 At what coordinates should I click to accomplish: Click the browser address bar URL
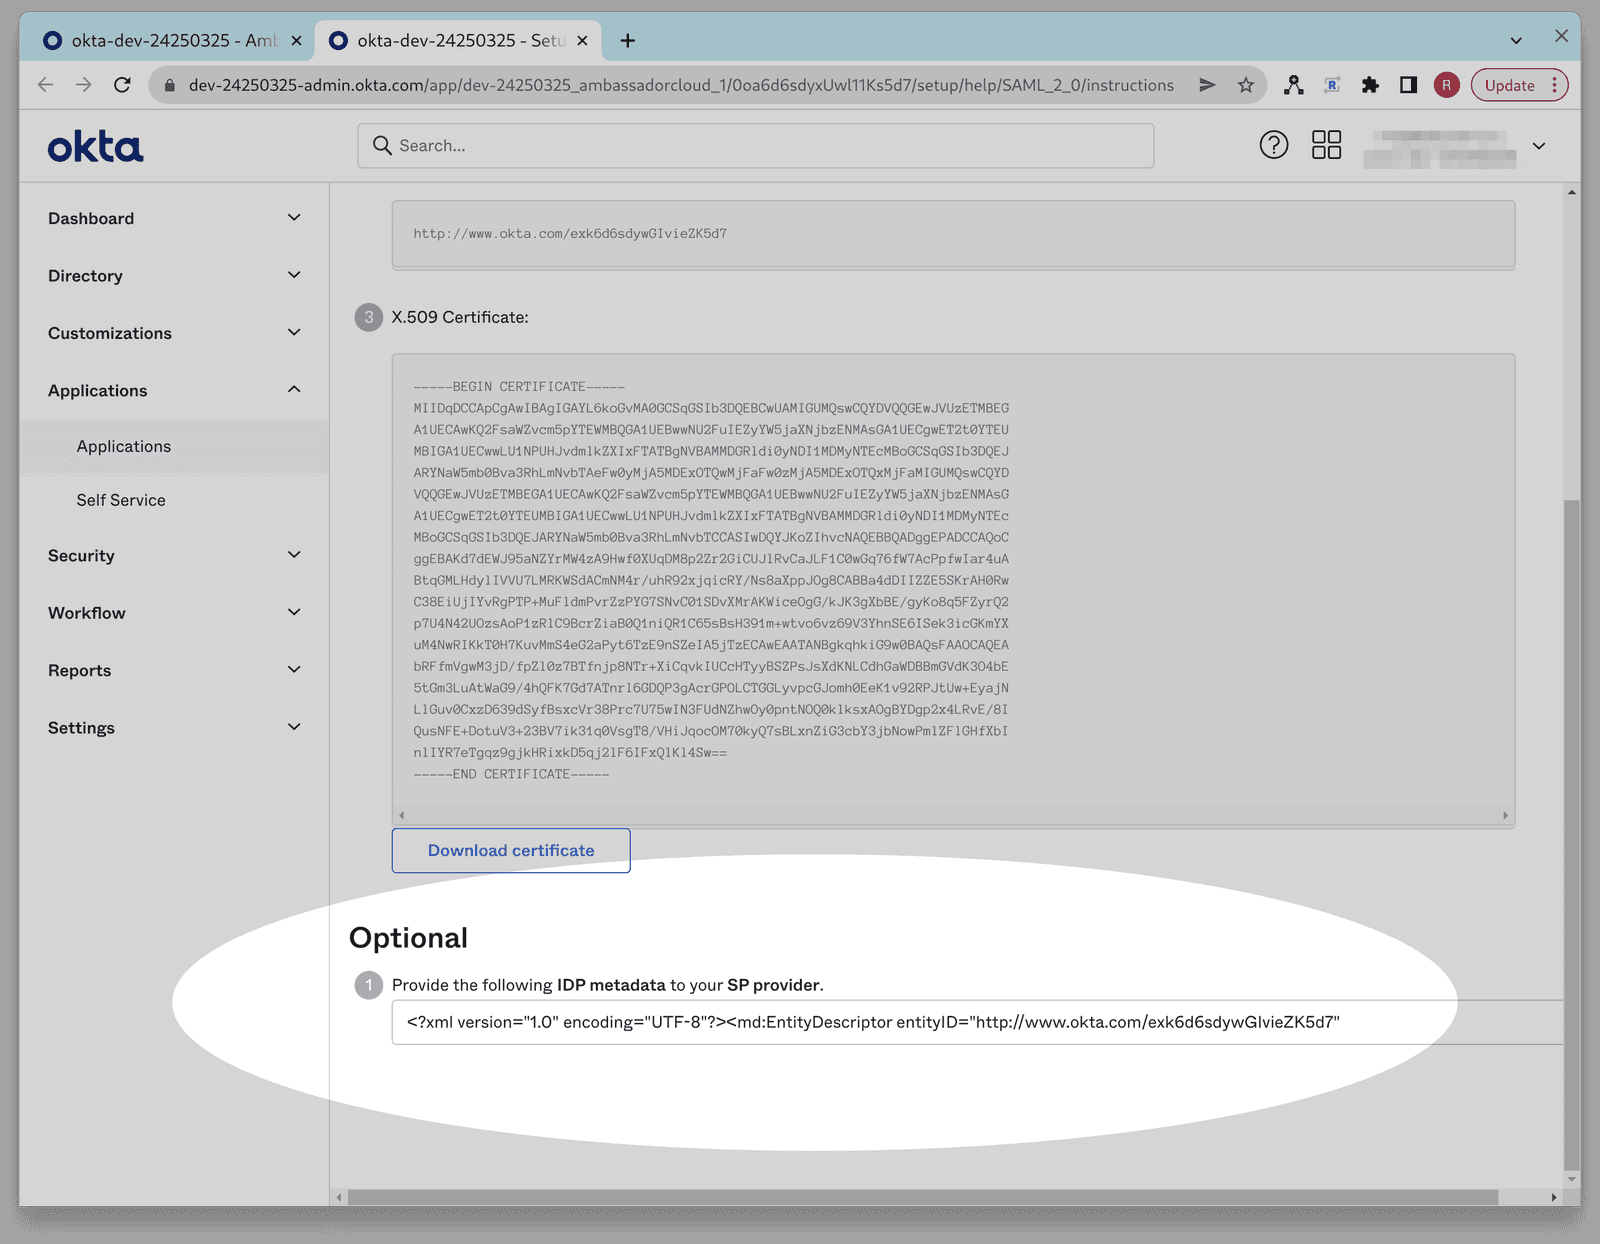point(681,85)
